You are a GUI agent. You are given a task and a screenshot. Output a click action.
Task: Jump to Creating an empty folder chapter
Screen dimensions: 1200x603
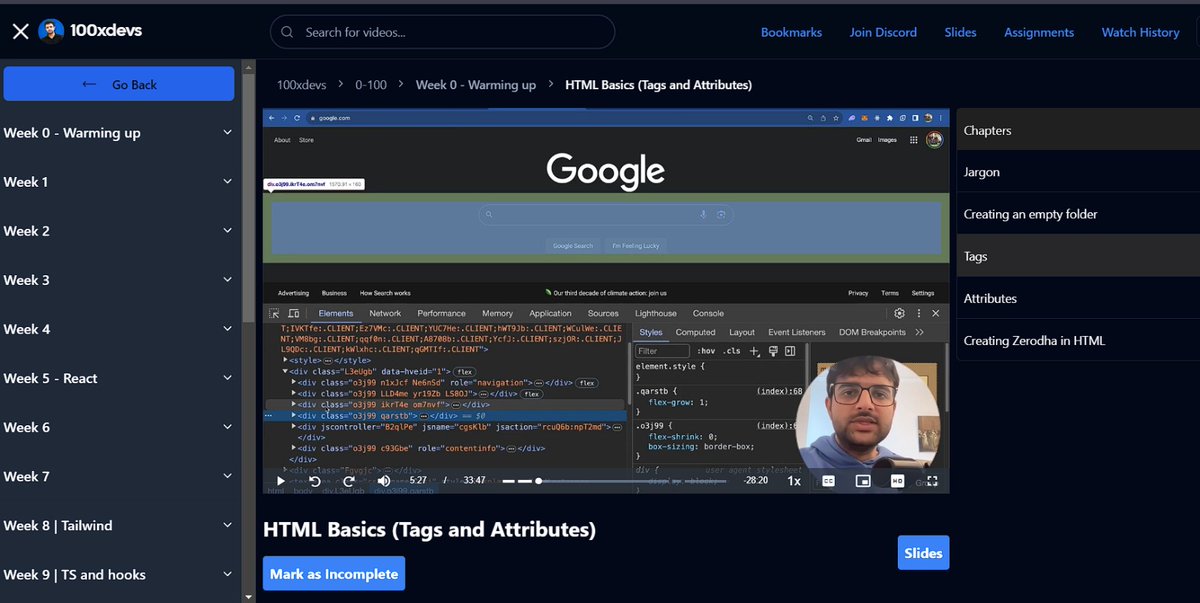pyautogui.click(x=1078, y=214)
